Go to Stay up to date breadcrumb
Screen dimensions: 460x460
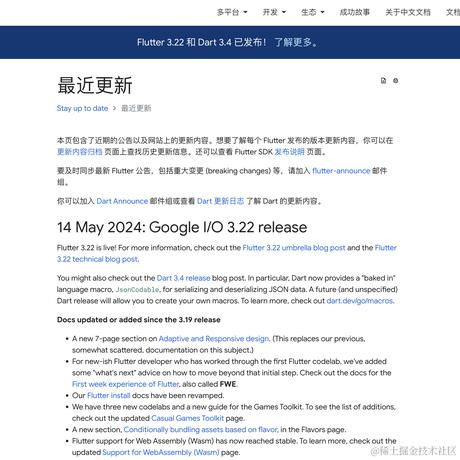click(x=82, y=108)
